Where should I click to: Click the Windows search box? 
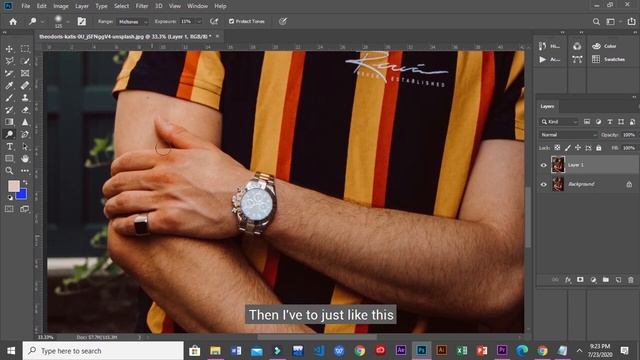pyautogui.click(x=103, y=351)
